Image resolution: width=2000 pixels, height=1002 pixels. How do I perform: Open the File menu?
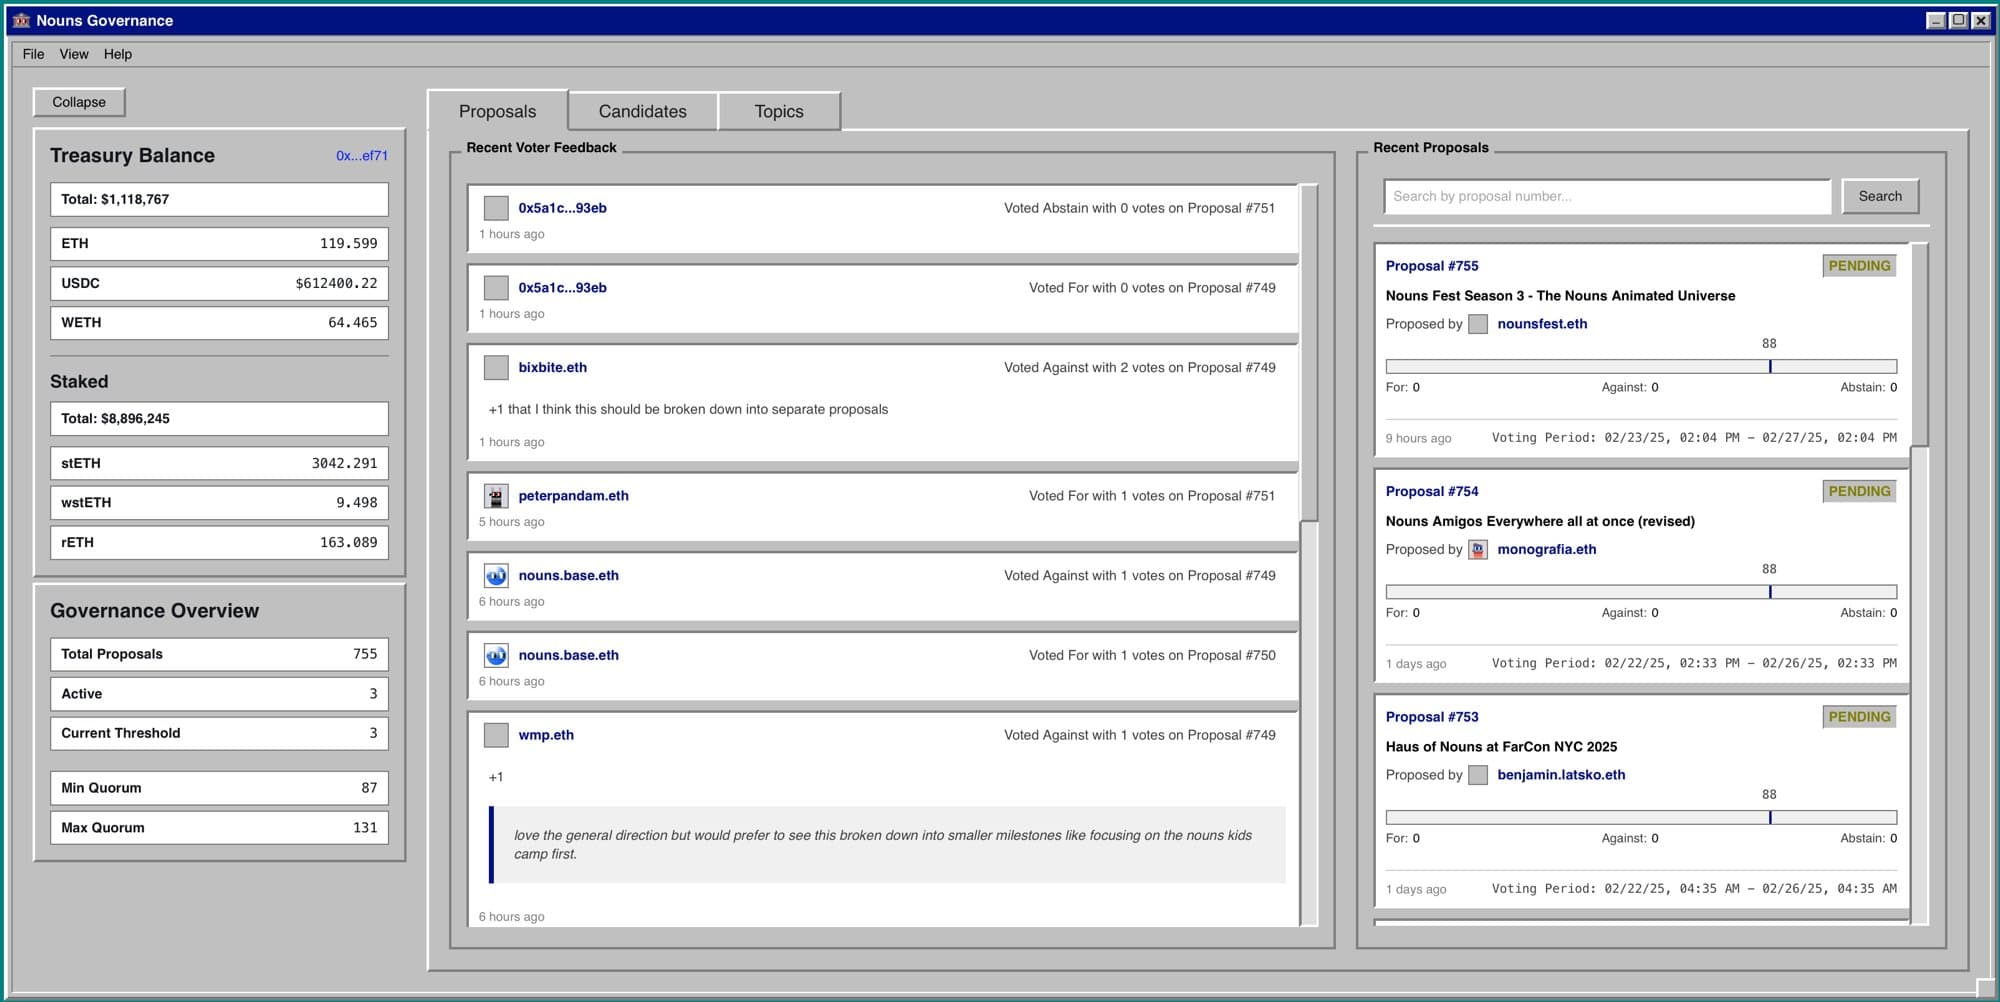pyautogui.click(x=33, y=54)
